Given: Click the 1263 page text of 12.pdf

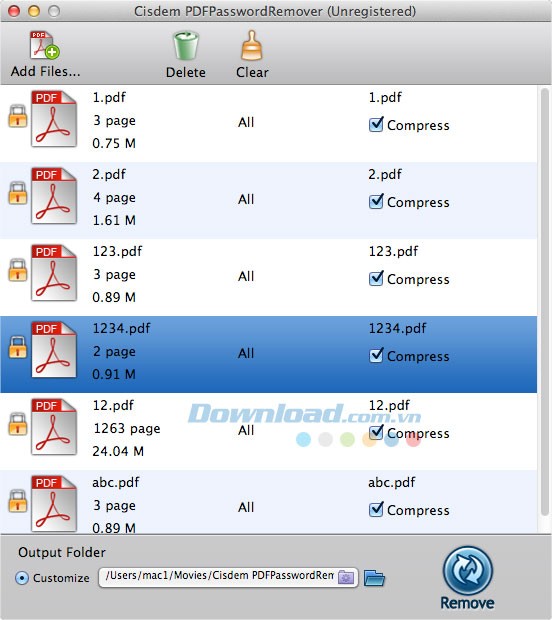Looking at the screenshot, I should point(127,429).
